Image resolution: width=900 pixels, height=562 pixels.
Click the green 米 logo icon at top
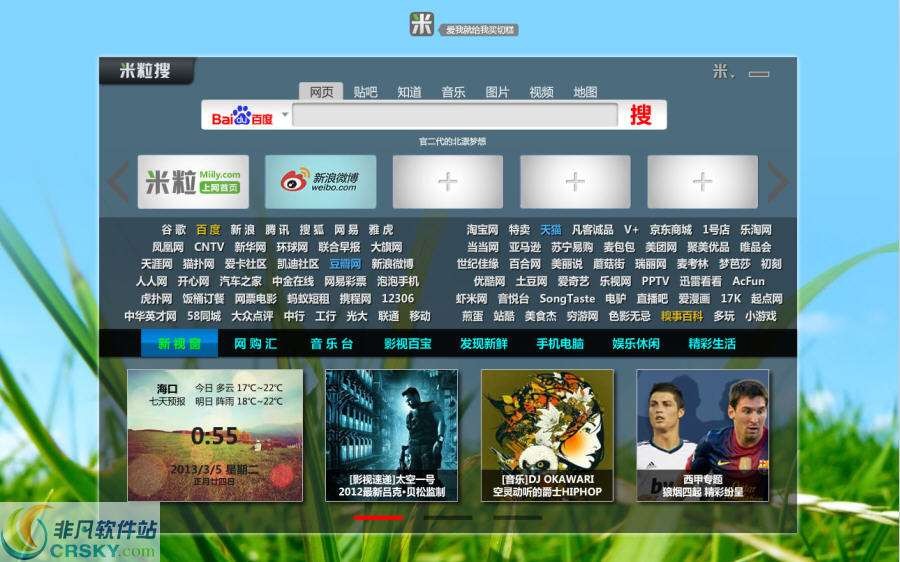pyautogui.click(x=421, y=24)
